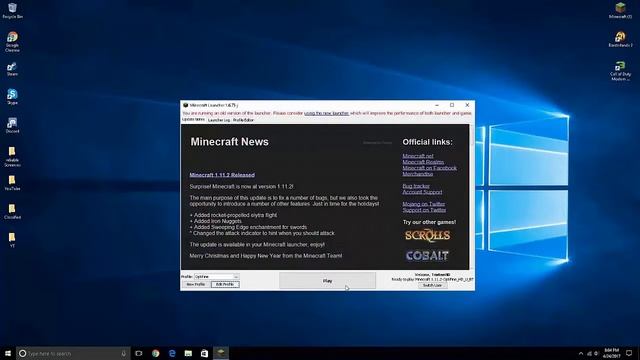
Task: Select the Steam desktop icon
Action: click(12, 69)
